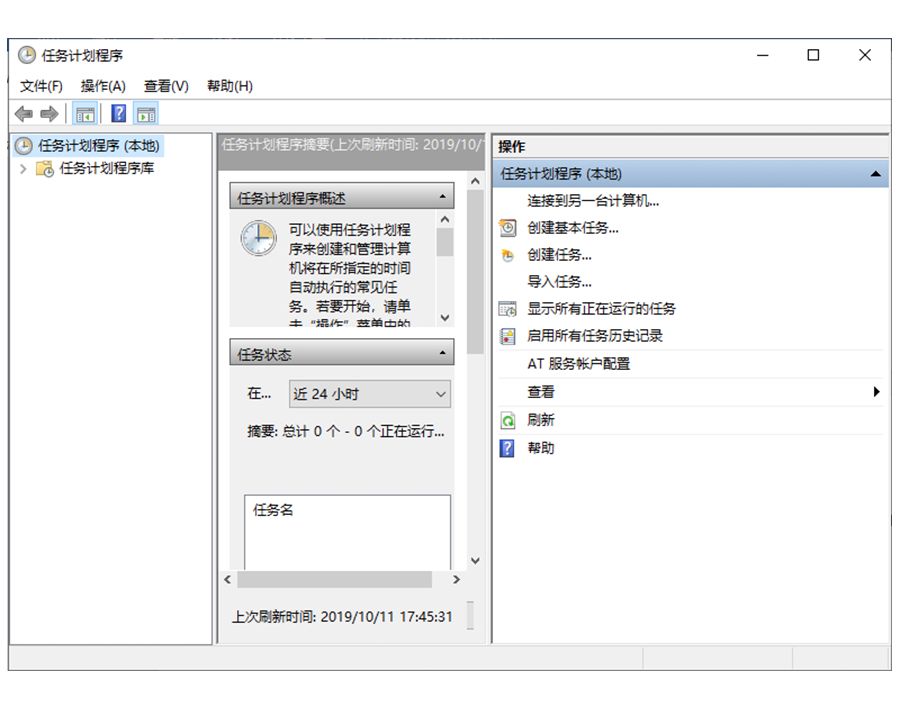Open the 近 24 小时 time range dropdown
Screen dimensions: 900x718
[440, 394]
